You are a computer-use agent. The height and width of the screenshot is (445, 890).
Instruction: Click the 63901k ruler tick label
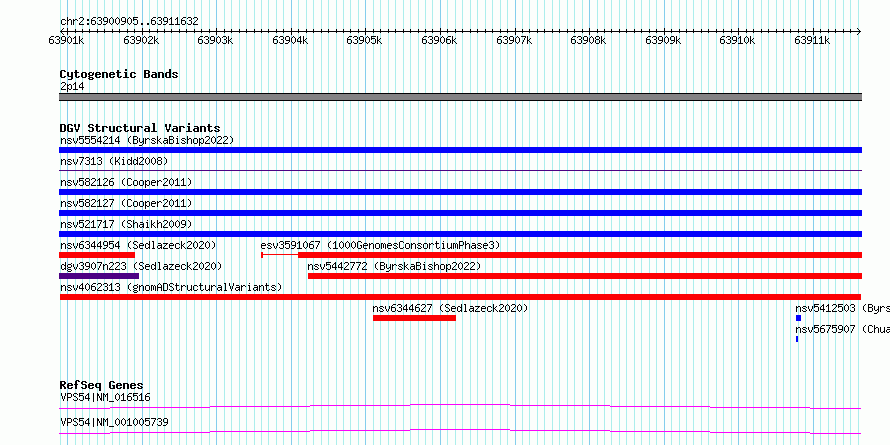[x=67, y=40]
